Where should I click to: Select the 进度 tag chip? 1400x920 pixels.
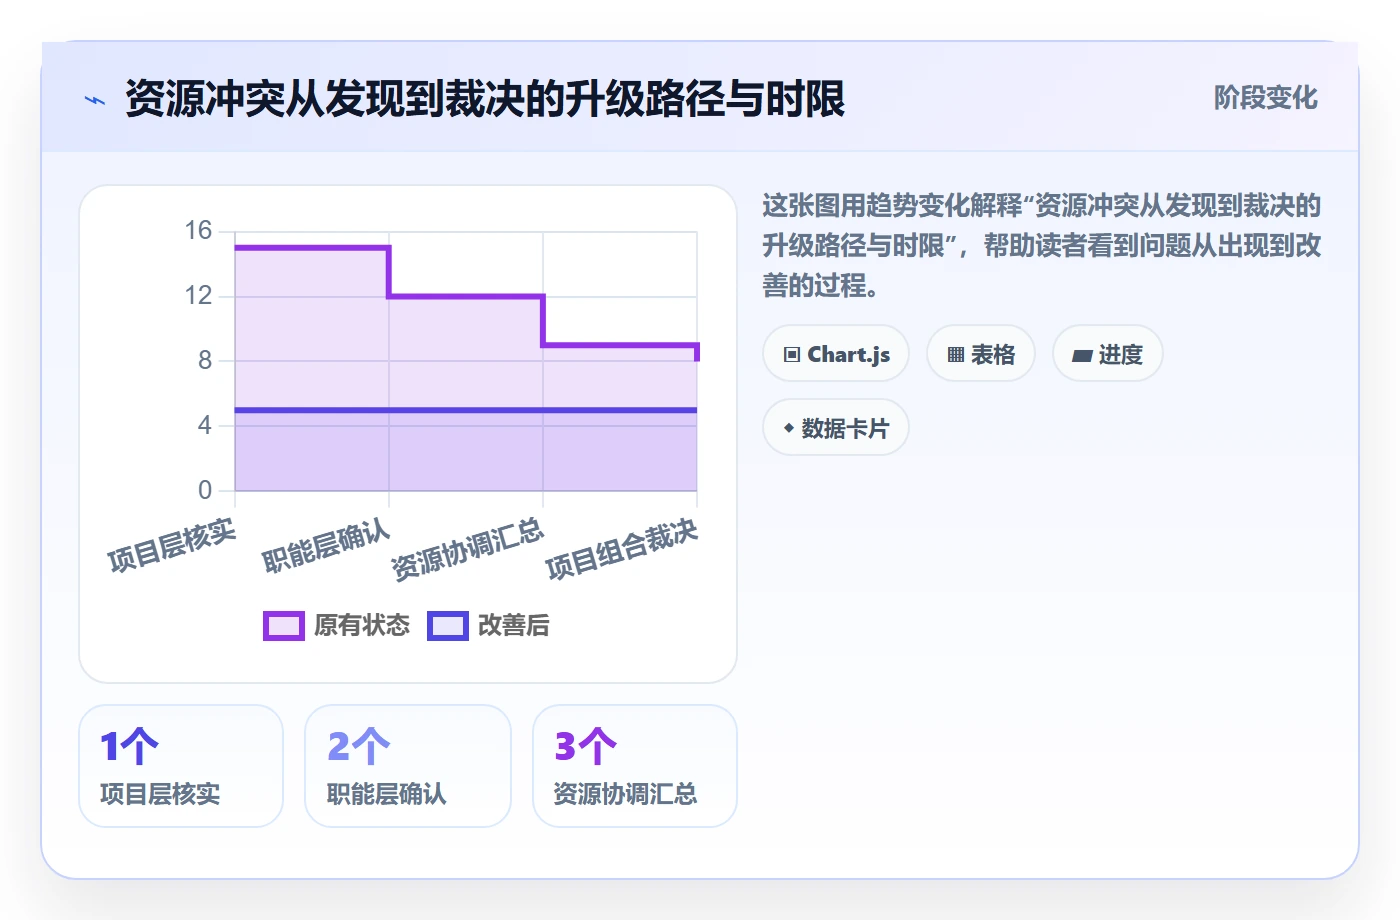coord(1108,354)
